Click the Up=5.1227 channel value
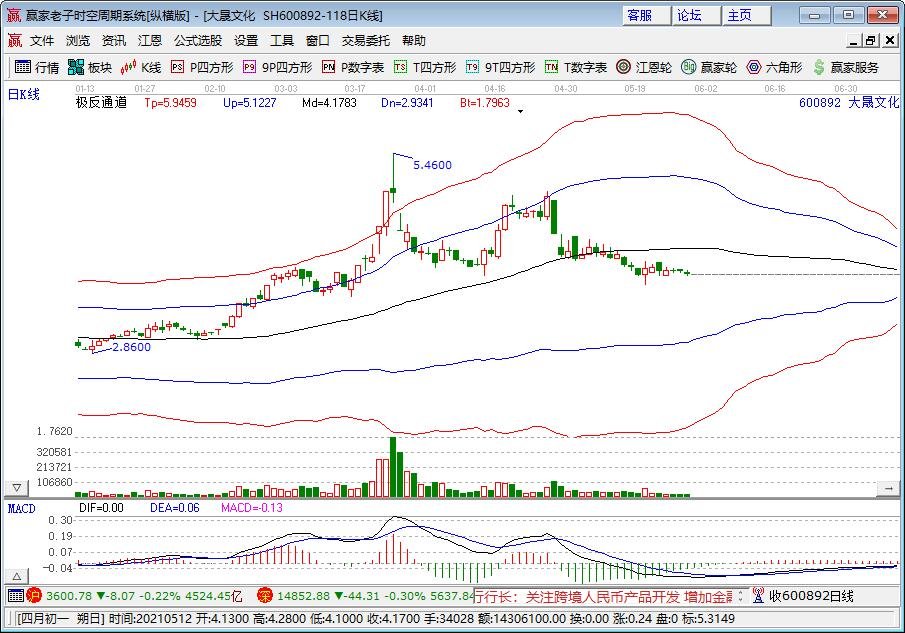Image resolution: width=905 pixels, height=633 pixels. click(x=249, y=103)
